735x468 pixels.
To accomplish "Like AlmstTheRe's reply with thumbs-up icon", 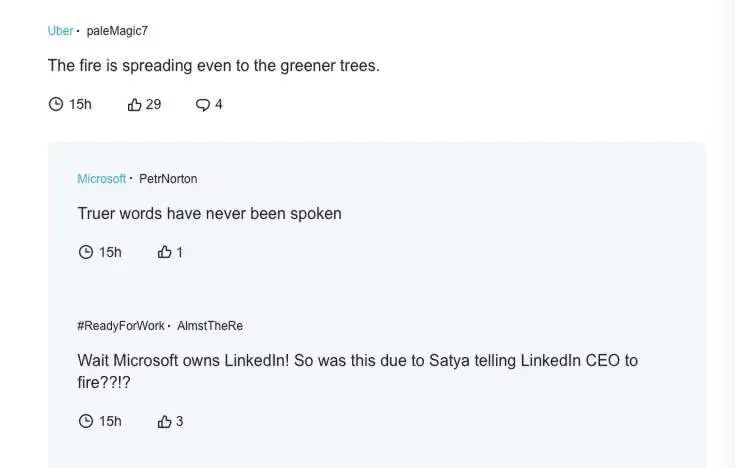I will (x=165, y=421).
